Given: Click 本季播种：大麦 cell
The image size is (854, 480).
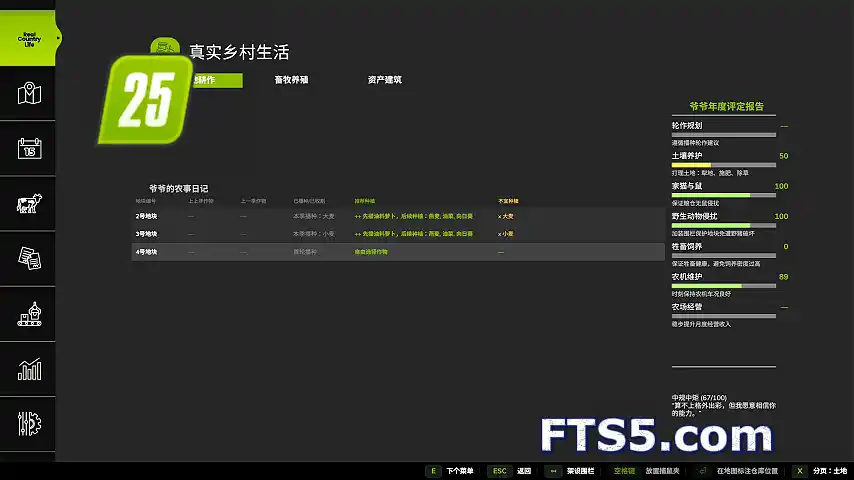Looking at the screenshot, I should tap(314, 216).
